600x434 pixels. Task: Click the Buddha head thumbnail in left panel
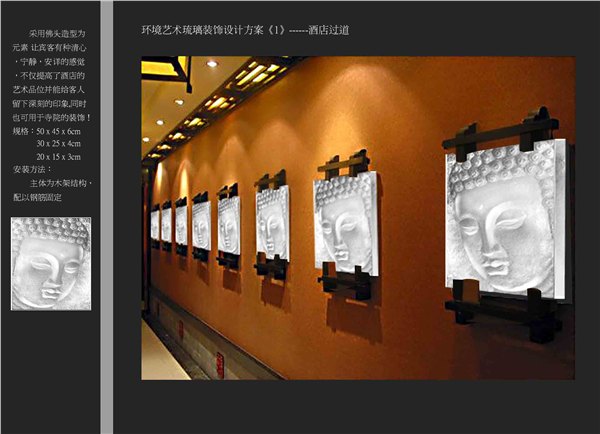(x=51, y=264)
